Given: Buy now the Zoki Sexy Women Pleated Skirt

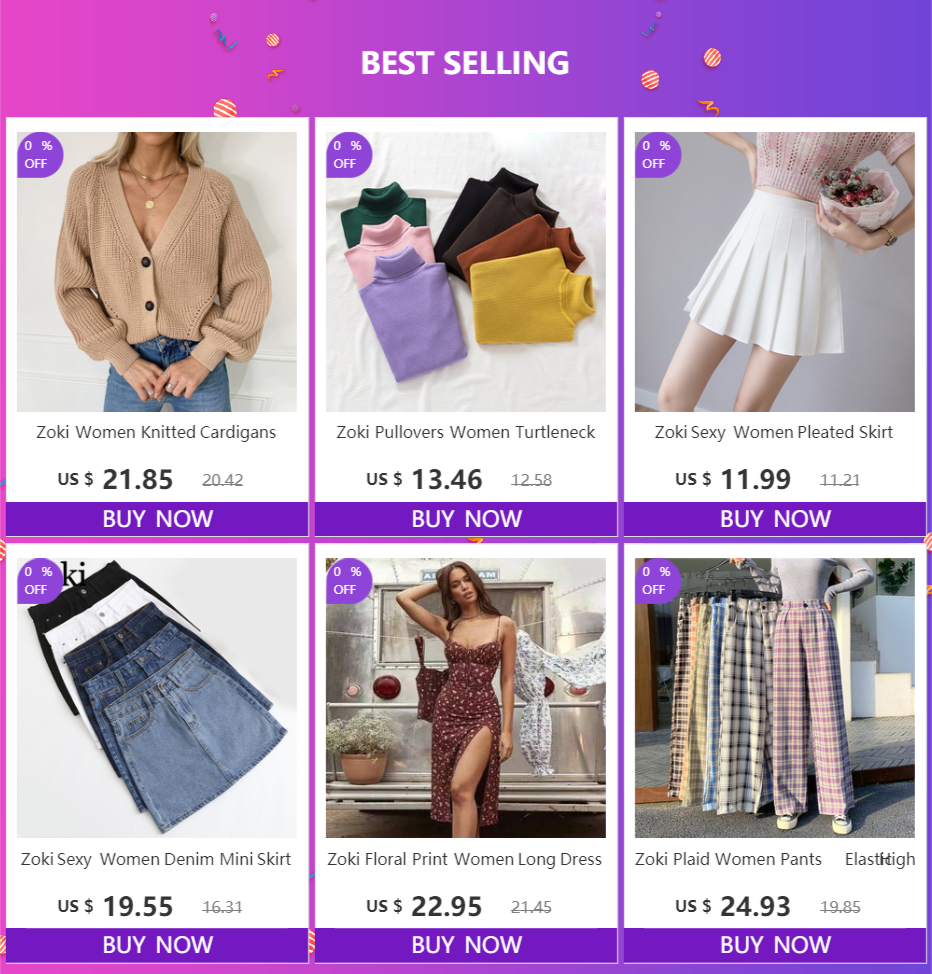Looking at the screenshot, I should pos(775,519).
